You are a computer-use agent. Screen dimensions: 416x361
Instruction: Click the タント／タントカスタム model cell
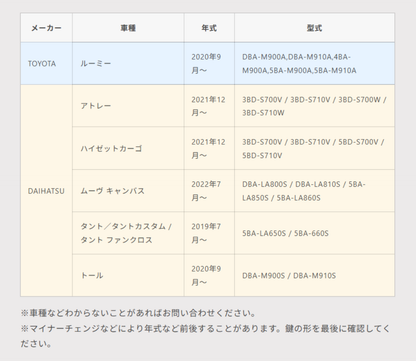pyautogui.click(x=128, y=233)
